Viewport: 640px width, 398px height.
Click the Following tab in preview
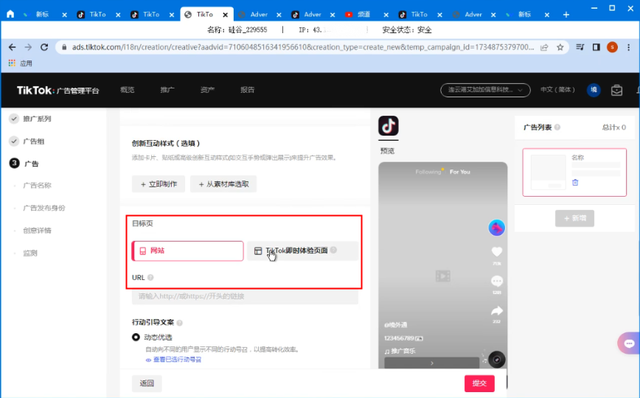pyautogui.click(x=428, y=172)
